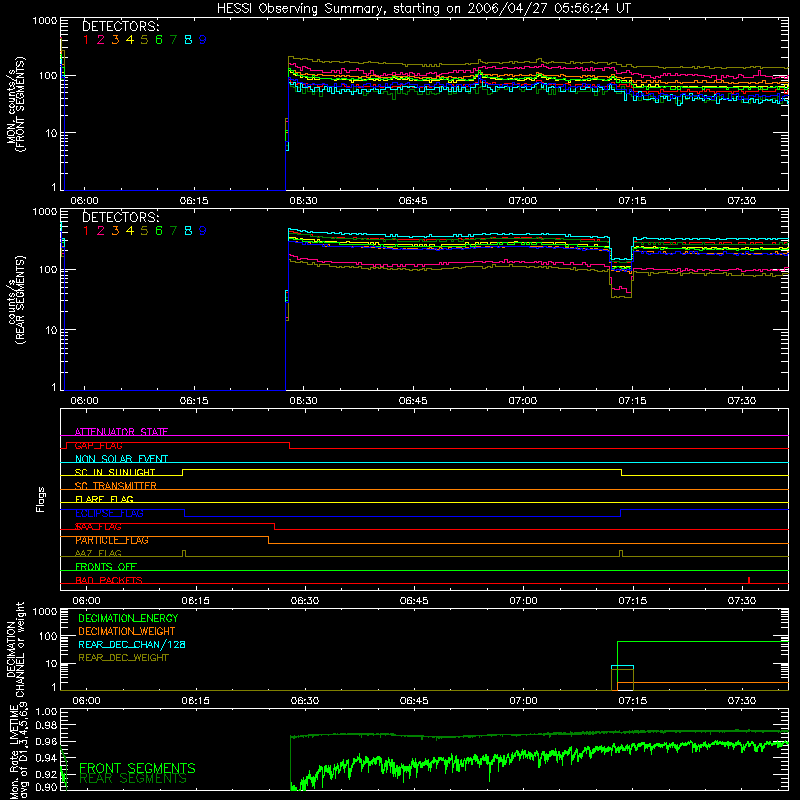800x800 pixels.
Task: Click the PARTICLE_FLAG label
Action: 112,540
